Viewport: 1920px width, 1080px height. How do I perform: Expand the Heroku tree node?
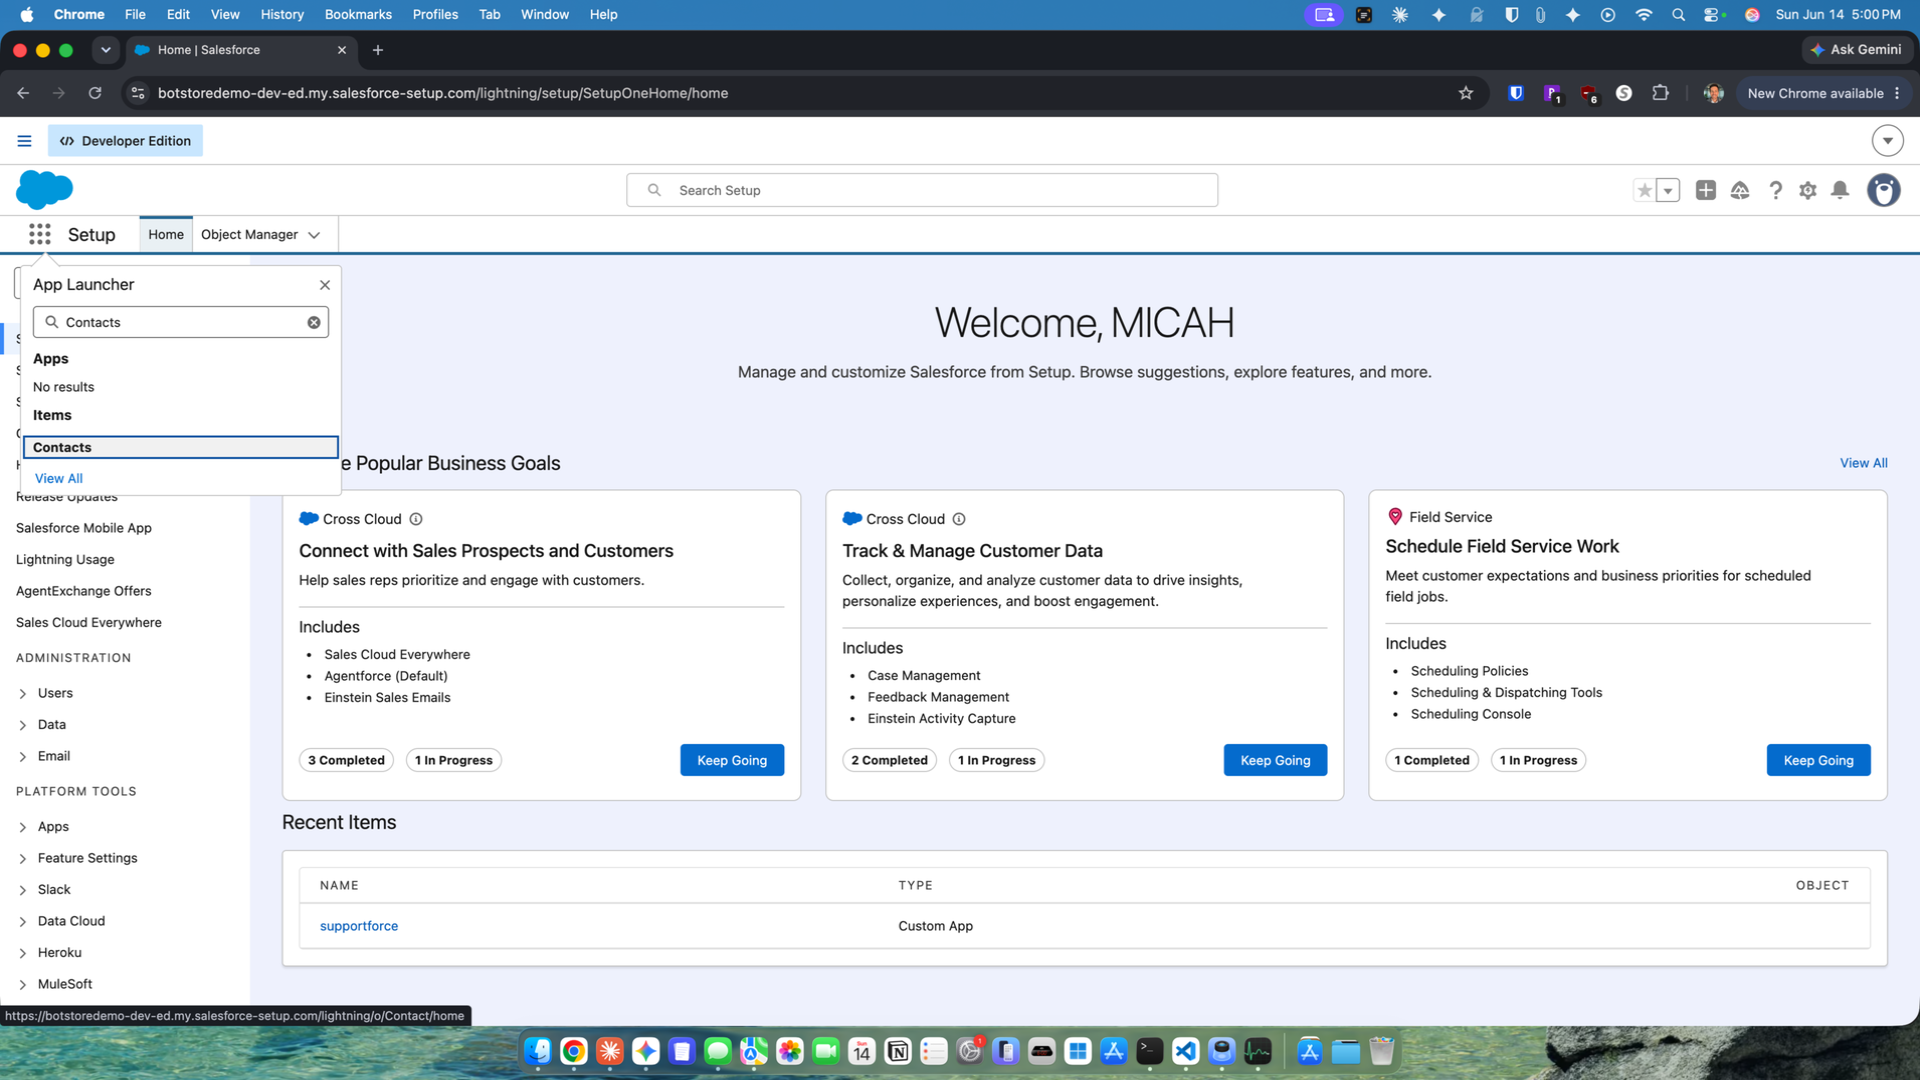click(x=23, y=953)
